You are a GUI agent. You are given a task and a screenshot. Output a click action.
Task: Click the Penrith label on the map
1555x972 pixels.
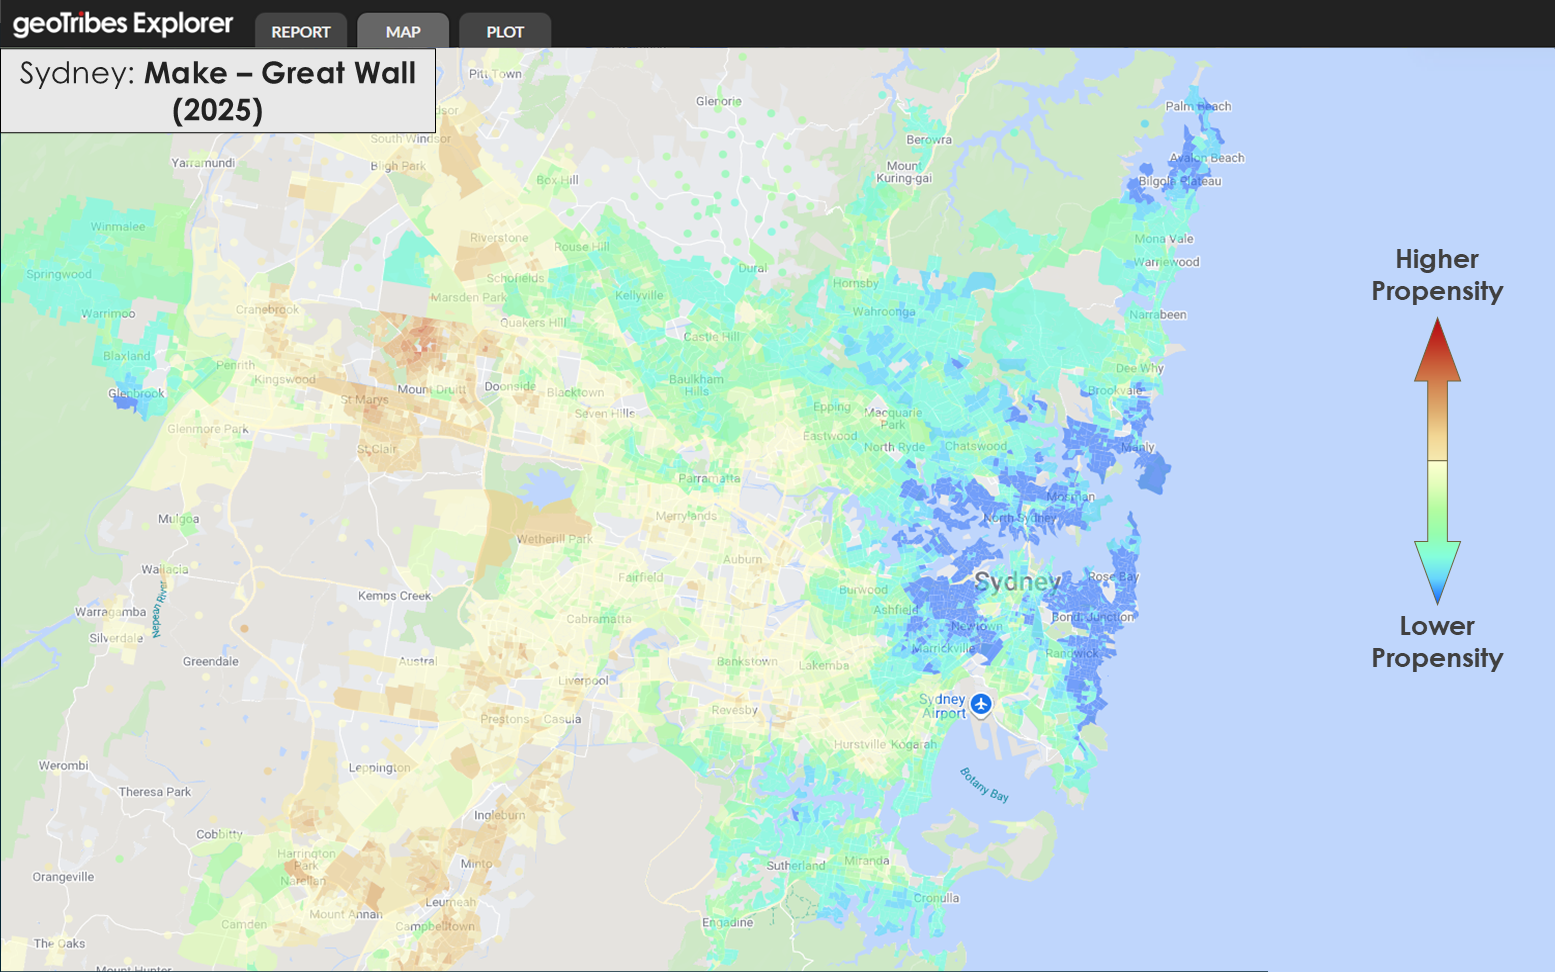coord(236,365)
